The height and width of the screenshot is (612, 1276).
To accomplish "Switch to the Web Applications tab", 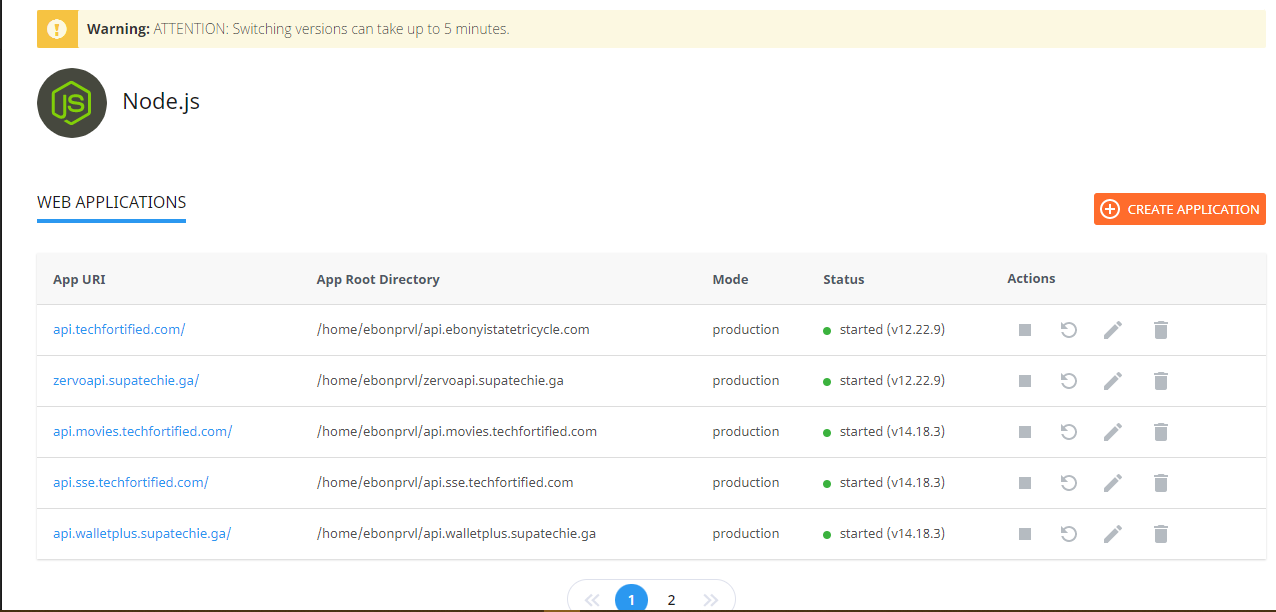I will click(111, 202).
